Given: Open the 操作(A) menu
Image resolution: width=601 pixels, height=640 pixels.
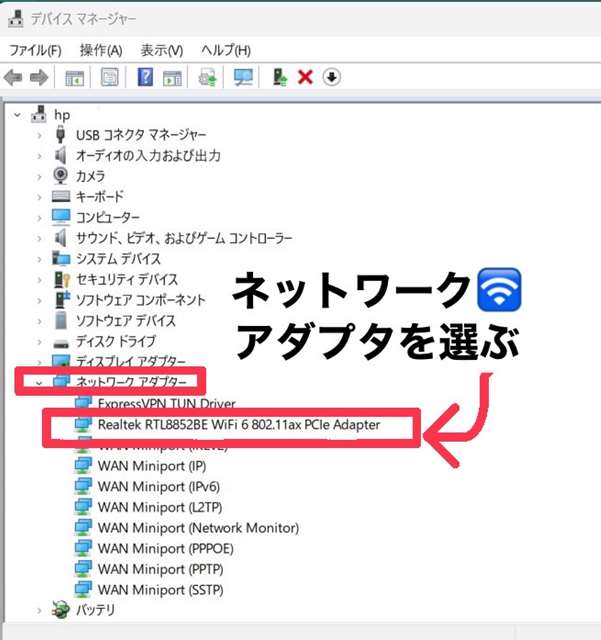Looking at the screenshot, I should (101, 50).
